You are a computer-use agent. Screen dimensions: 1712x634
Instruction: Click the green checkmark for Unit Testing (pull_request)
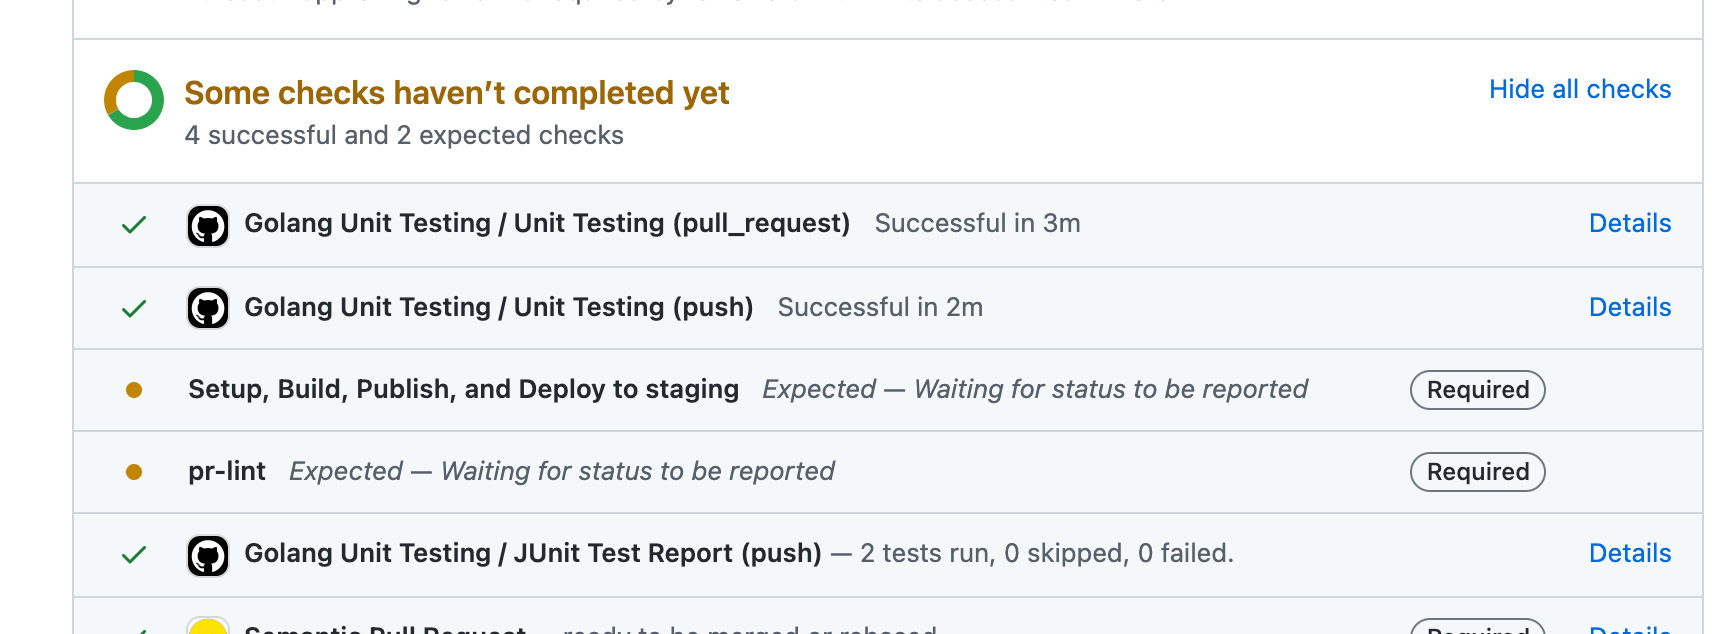[x=133, y=224]
